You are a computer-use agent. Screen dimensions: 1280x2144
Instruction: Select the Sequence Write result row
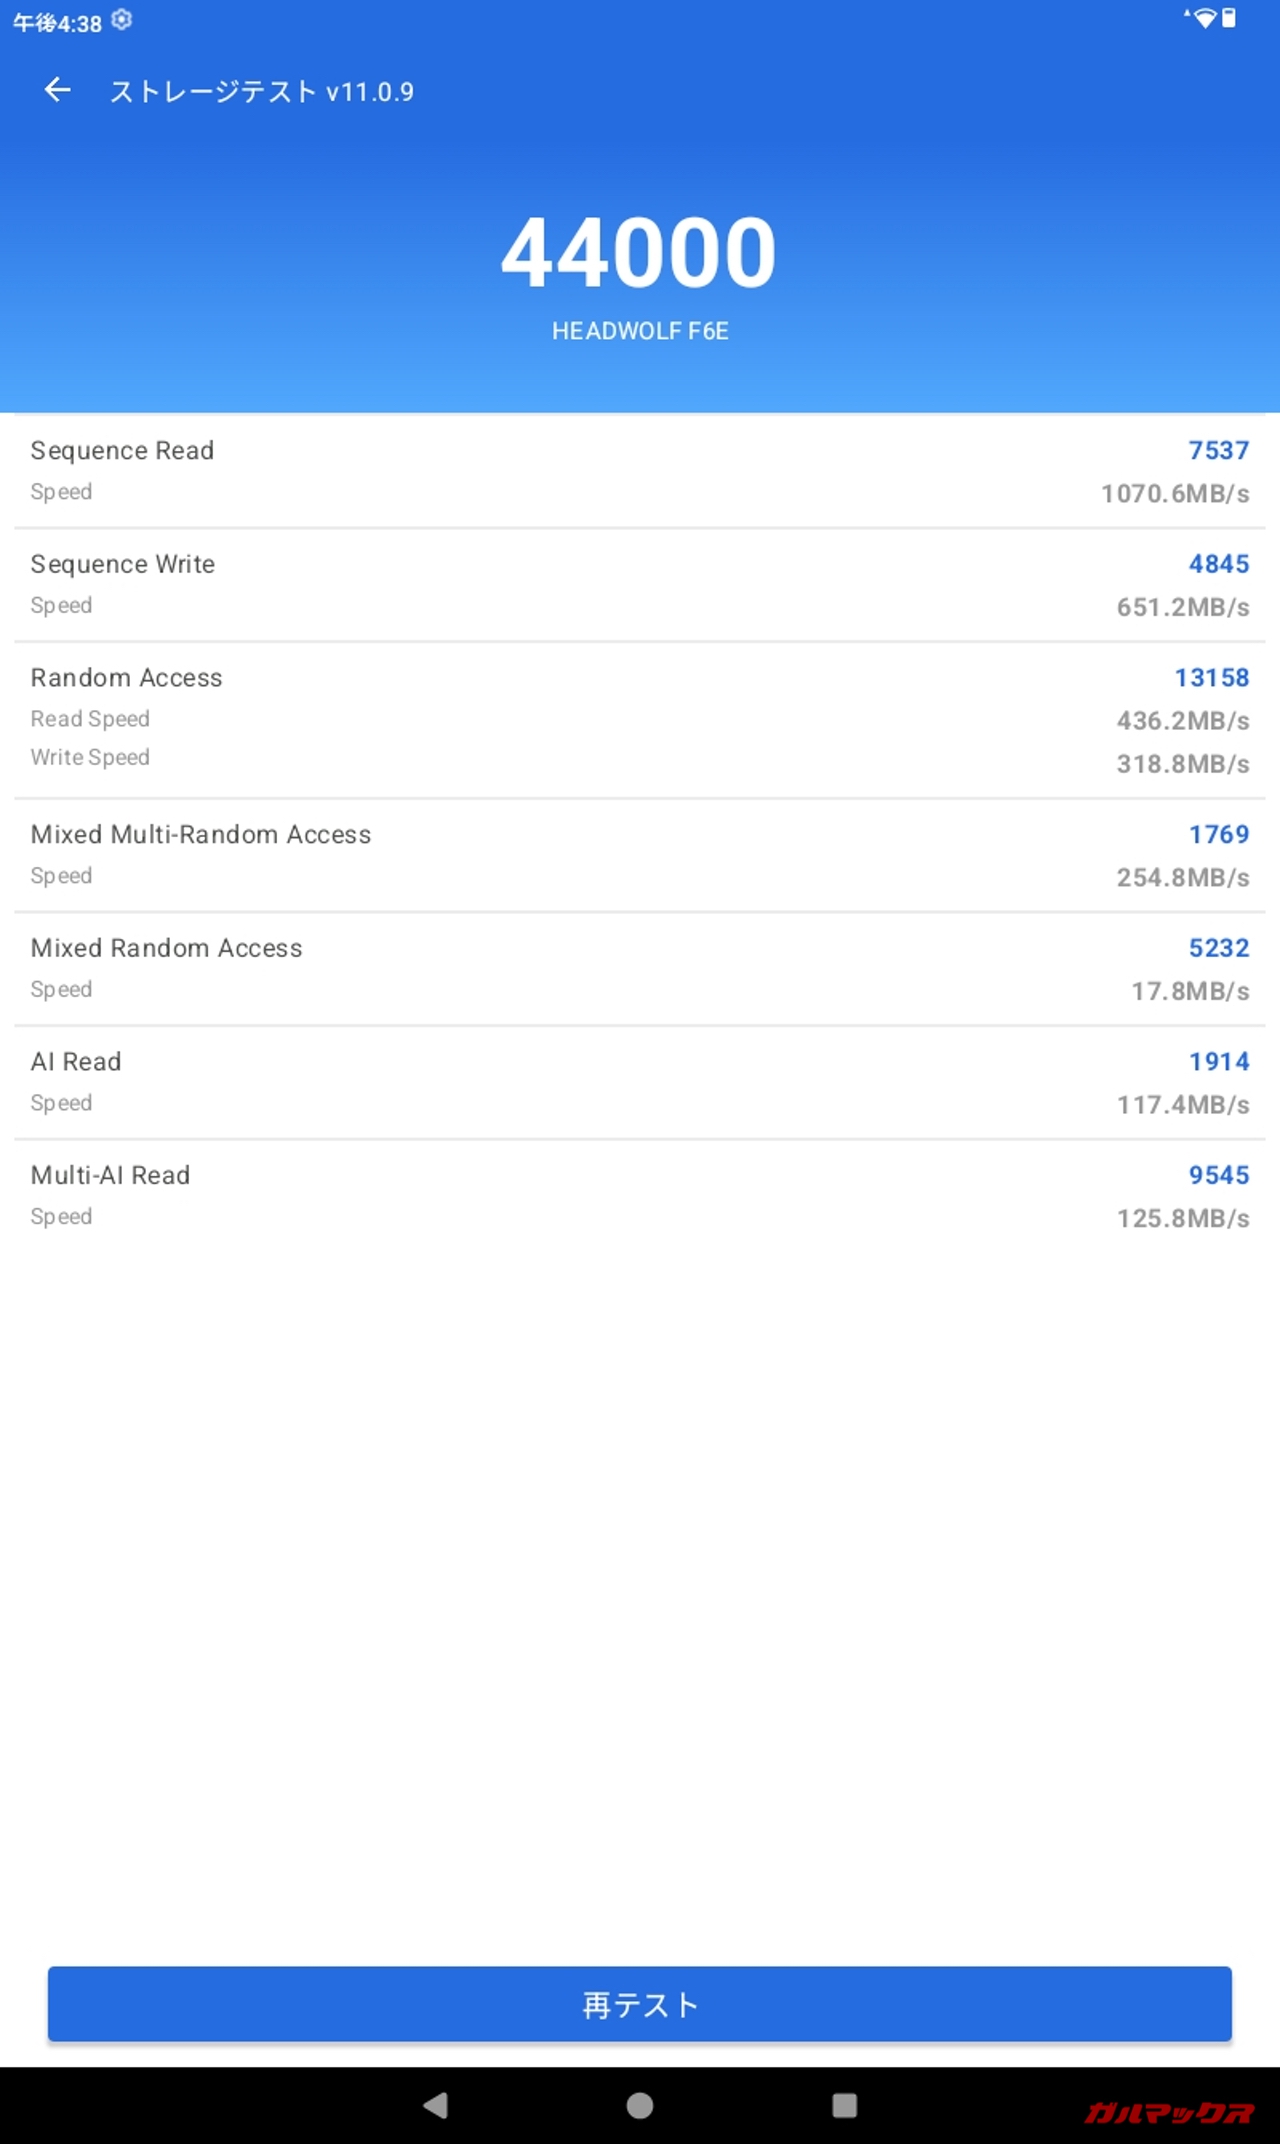click(x=640, y=585)
